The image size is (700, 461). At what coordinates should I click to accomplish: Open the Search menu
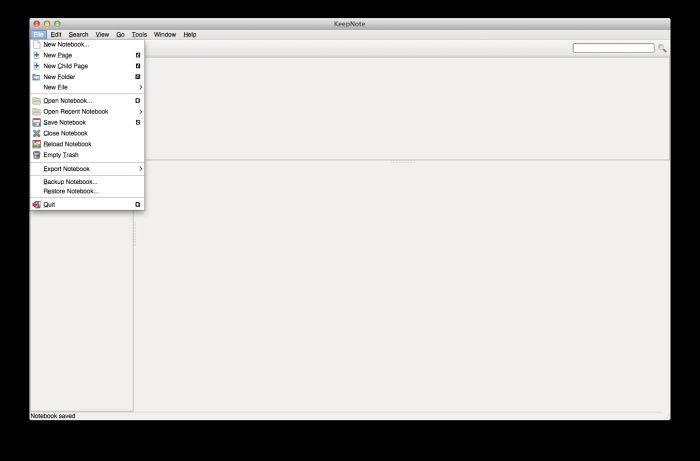pyautogui.click(x=78, y=34)
